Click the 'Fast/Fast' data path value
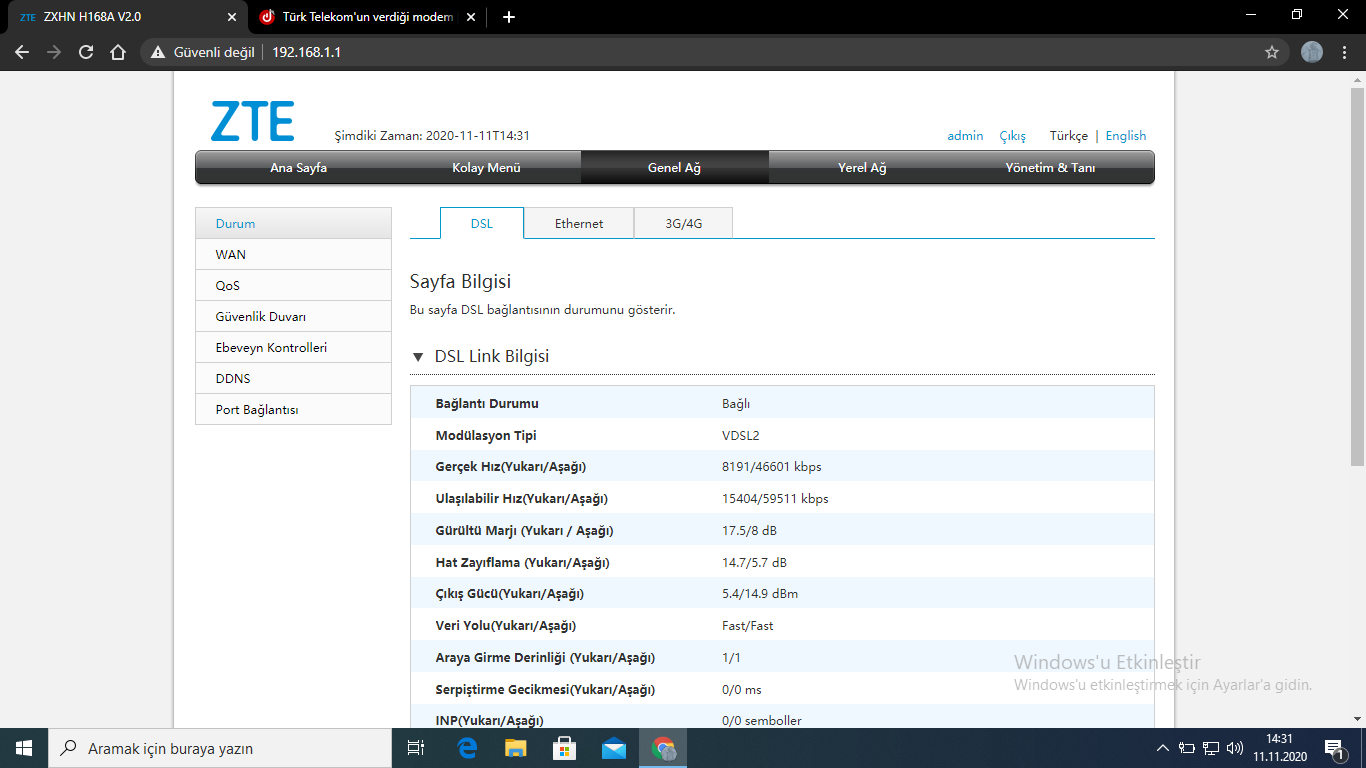Screen dimensions: 1366x768 tap(748, 626)
